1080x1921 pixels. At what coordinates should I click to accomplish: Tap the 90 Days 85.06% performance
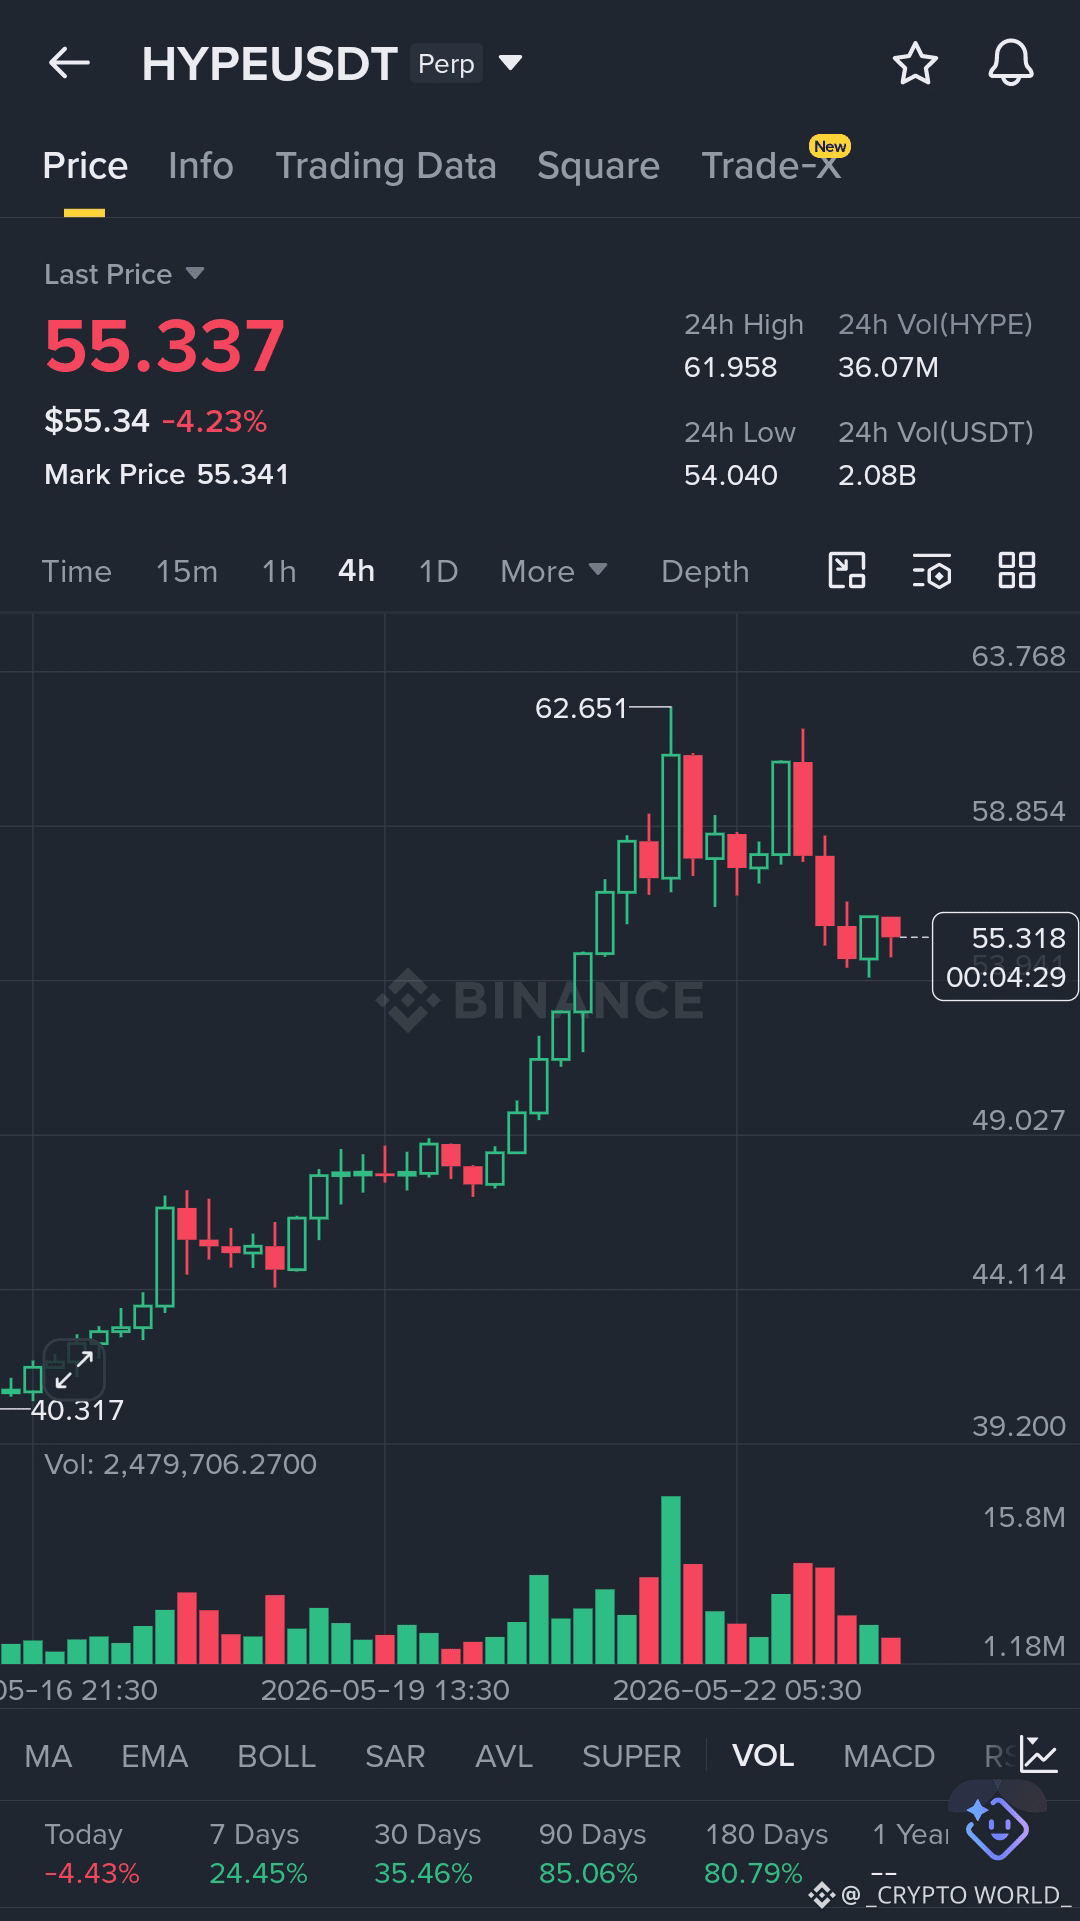(x=592, y=1853)
